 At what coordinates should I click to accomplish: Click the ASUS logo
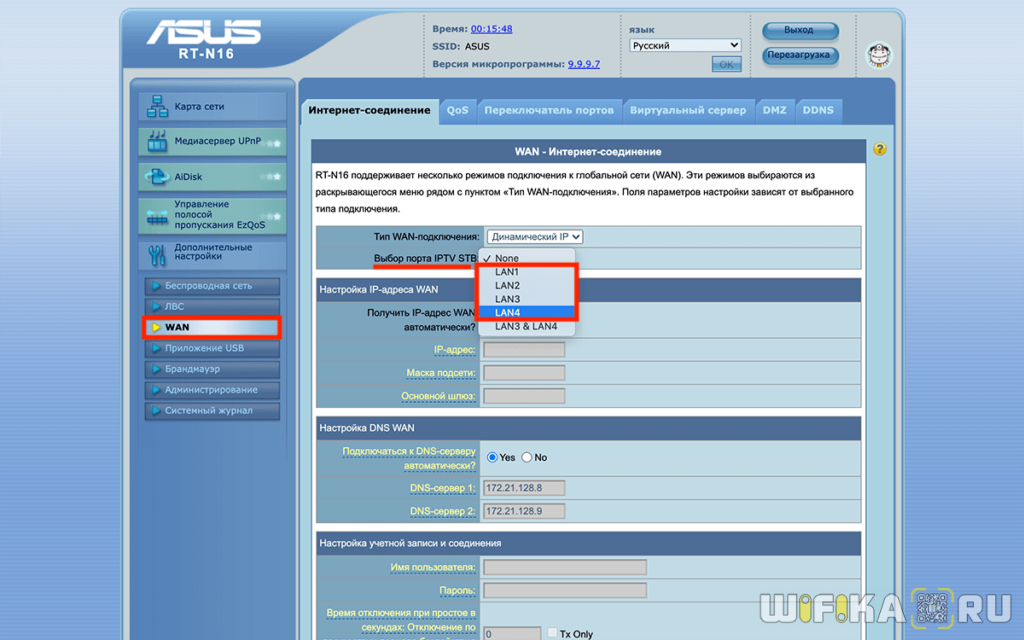pos(205,33)
